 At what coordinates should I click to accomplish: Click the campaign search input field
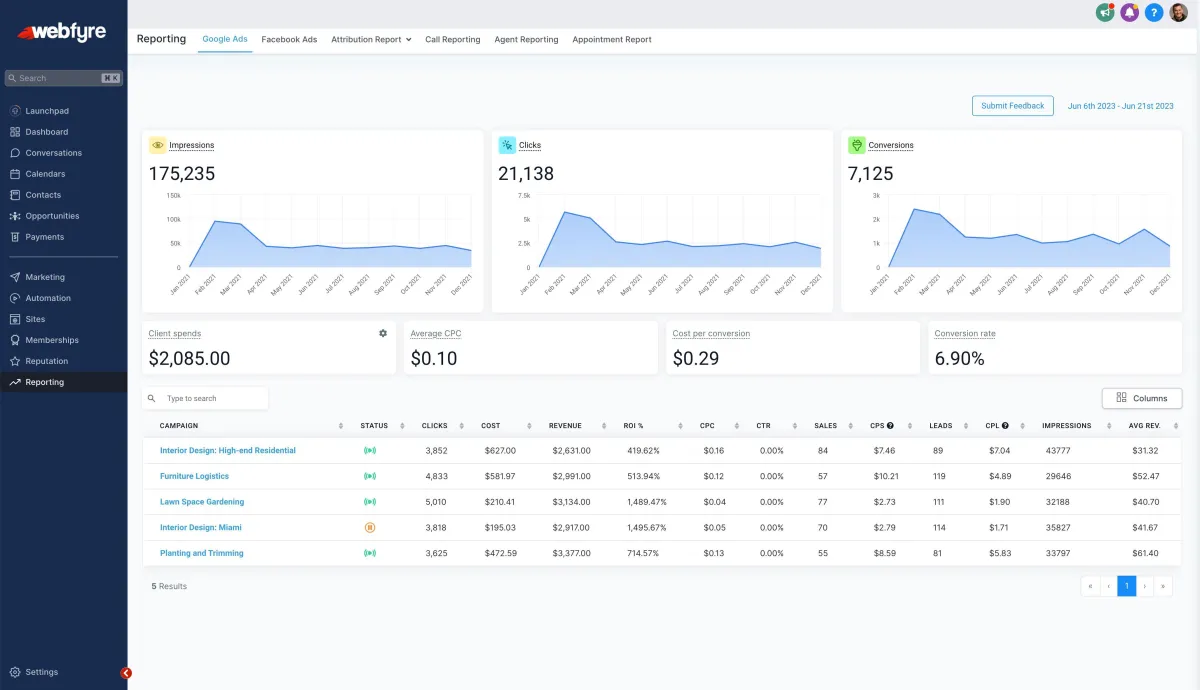click(213, 398)
